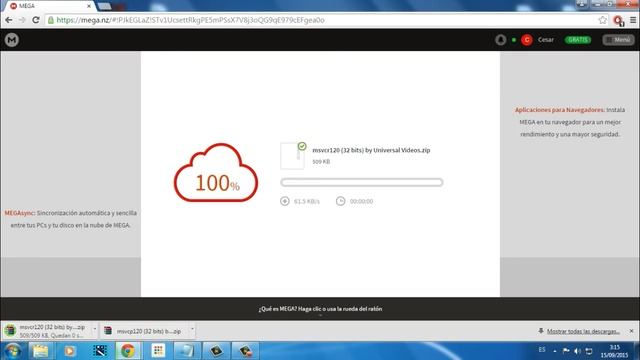Go back with the browser back arrow

pyautogui.click(x=9, y=20)
